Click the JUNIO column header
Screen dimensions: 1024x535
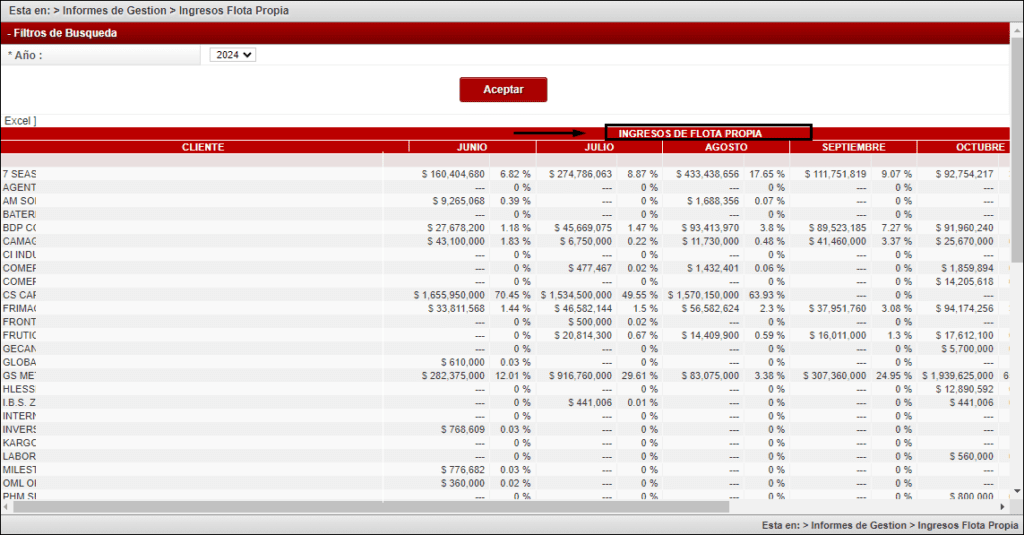click(x=471, y=147)
